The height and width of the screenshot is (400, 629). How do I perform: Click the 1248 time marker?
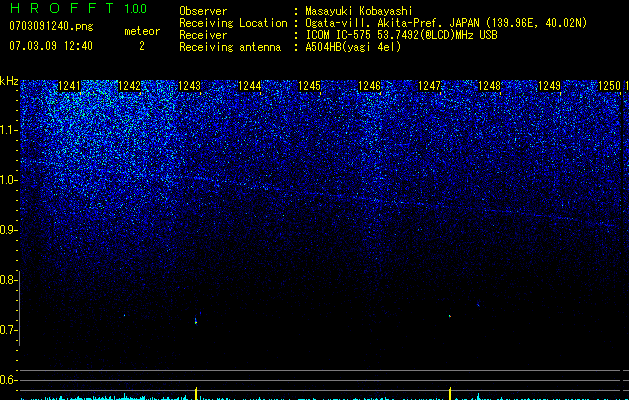[x=489, y=86]
